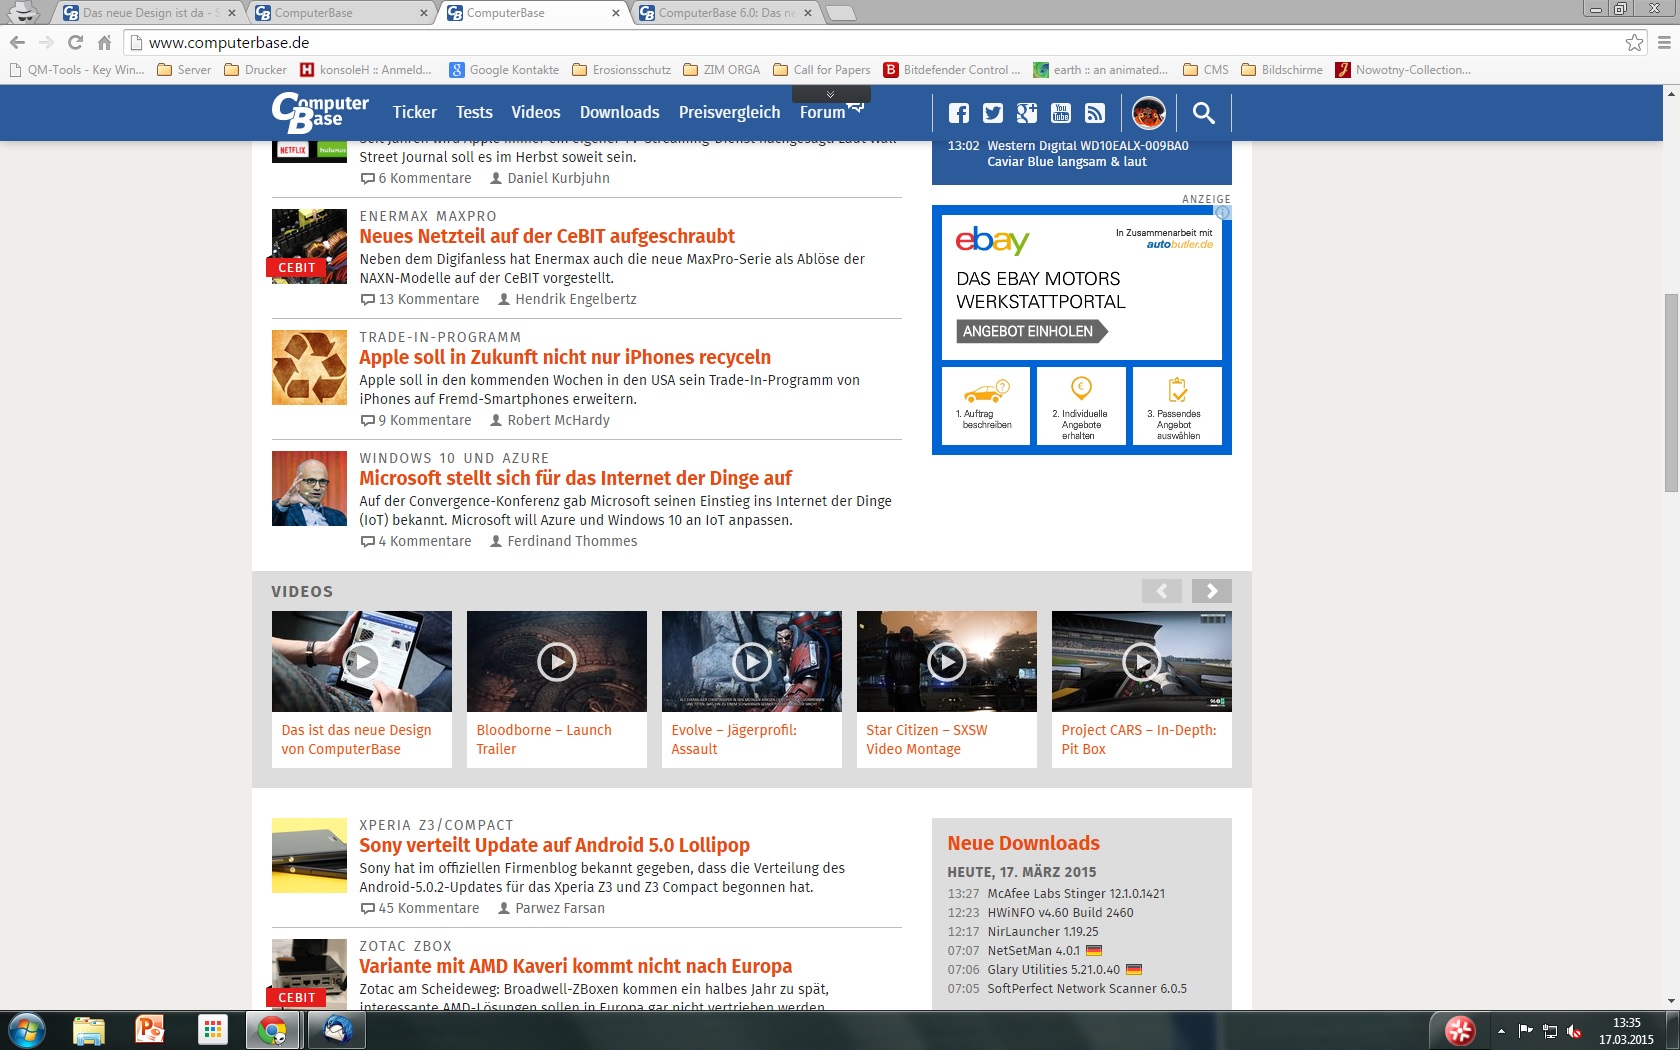Expand the dark dropdown tab above Forum
Screen dimensions: 1680x1050
(831, 94)
